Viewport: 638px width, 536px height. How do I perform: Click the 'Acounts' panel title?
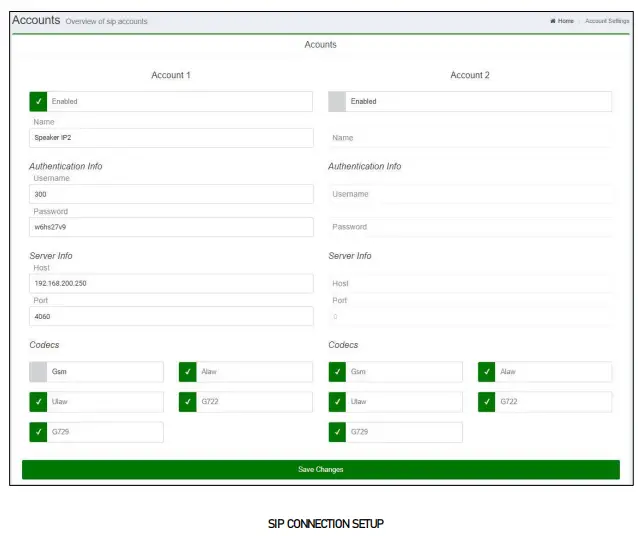pos(321,44)
